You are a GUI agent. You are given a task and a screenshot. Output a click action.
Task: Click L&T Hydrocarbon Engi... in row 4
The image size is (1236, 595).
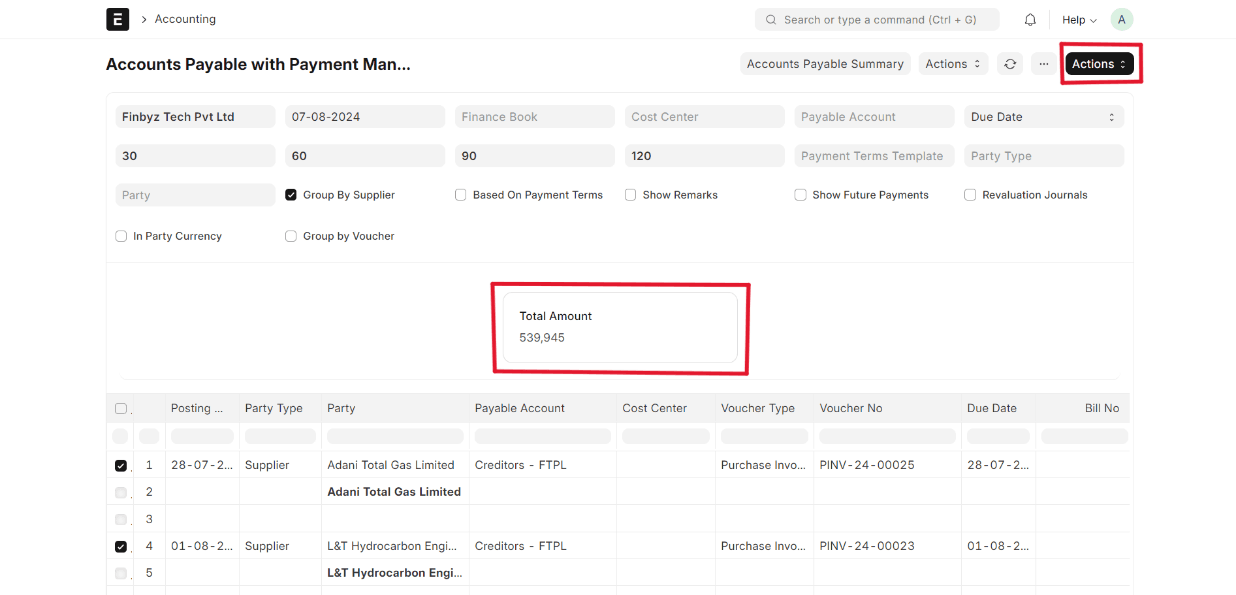[392, 546]
